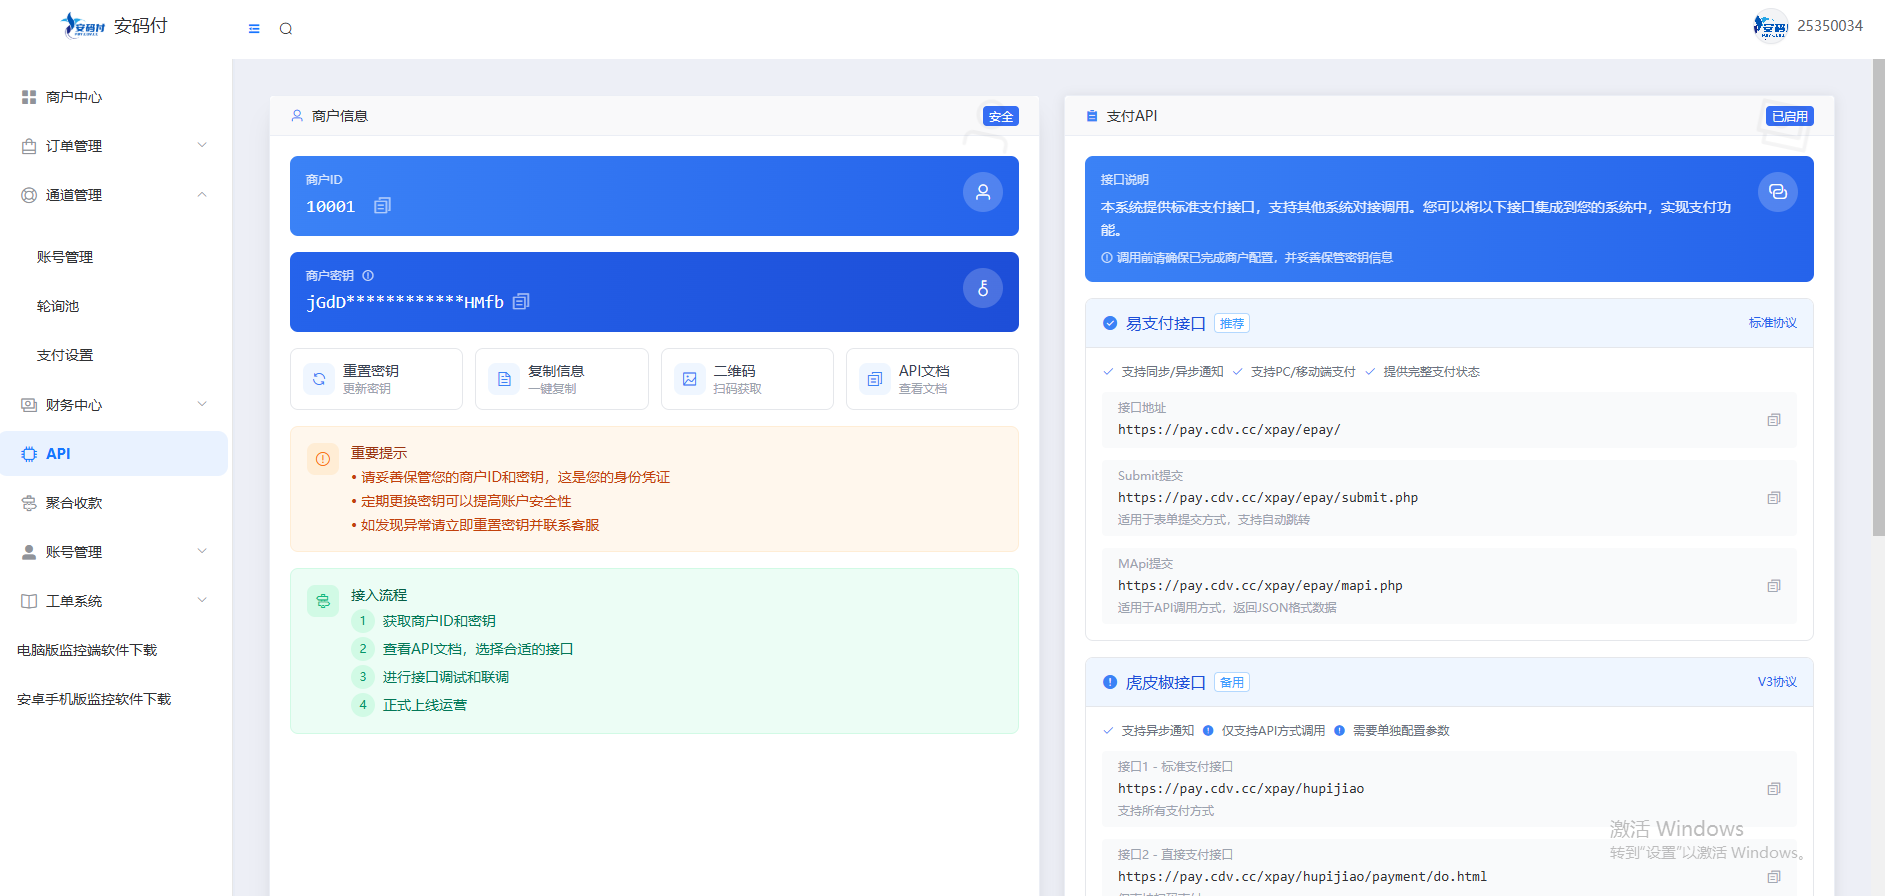Copy the hupijiao interface URL
The image size is (1885, 896).
(1773, 789)
